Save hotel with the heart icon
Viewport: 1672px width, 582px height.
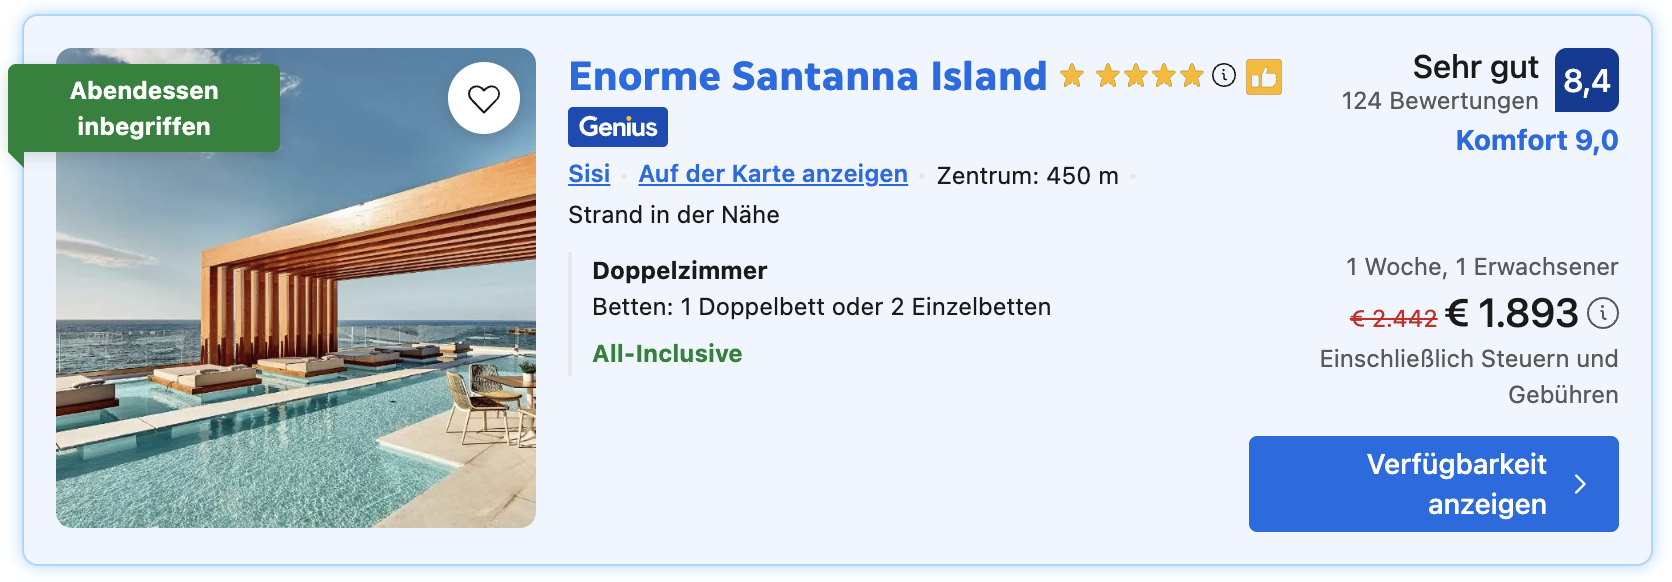click(484, 98)
